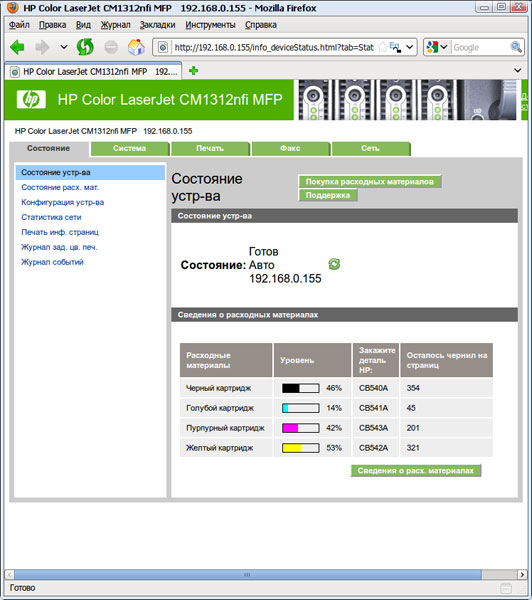Open the Журнал menu
Image resolution: width=532 pixels, height=600 pixels.
115,25
